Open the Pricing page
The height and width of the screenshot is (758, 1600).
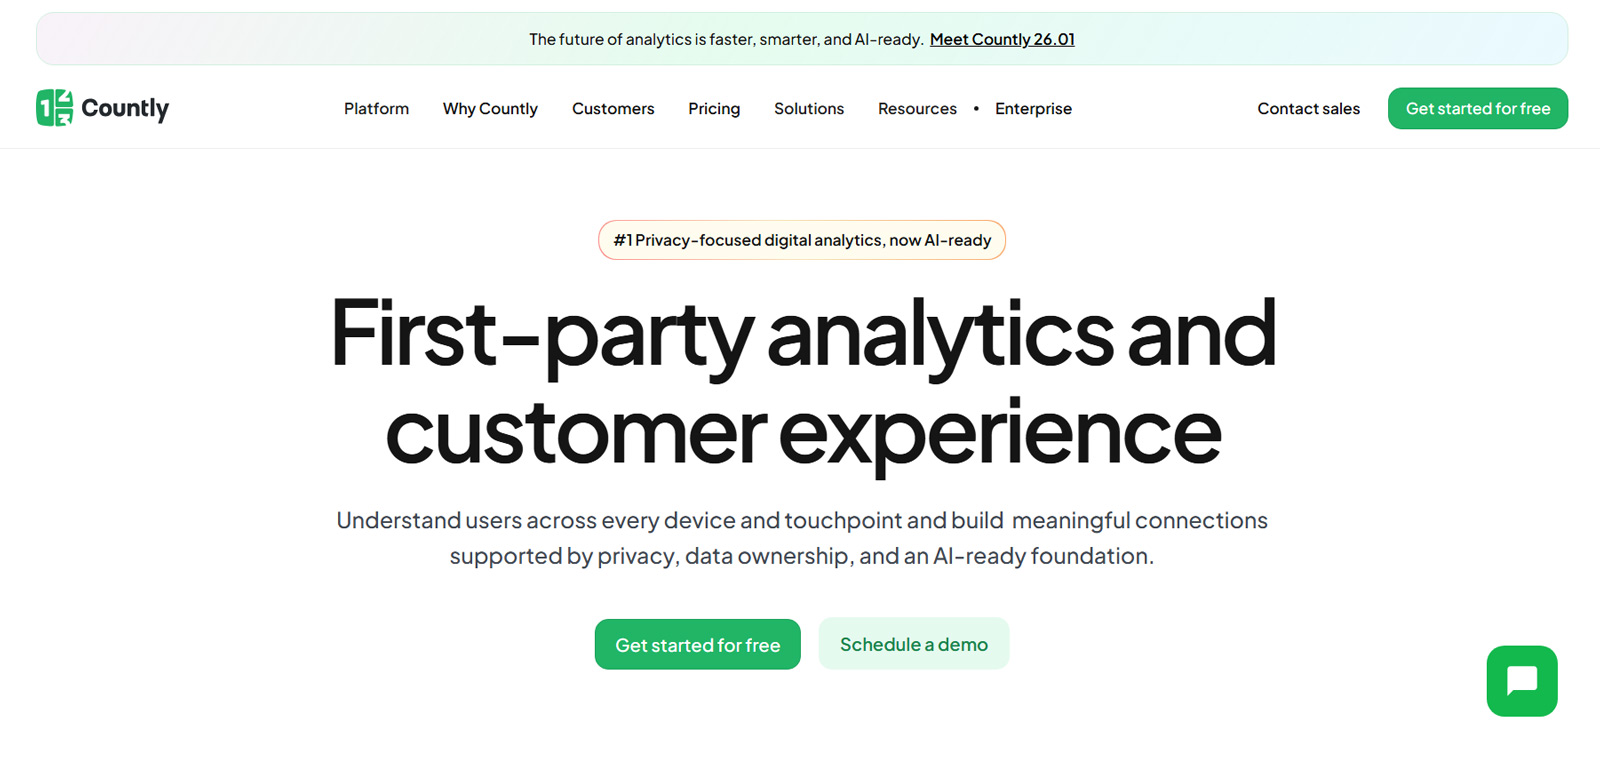[714, 108]
